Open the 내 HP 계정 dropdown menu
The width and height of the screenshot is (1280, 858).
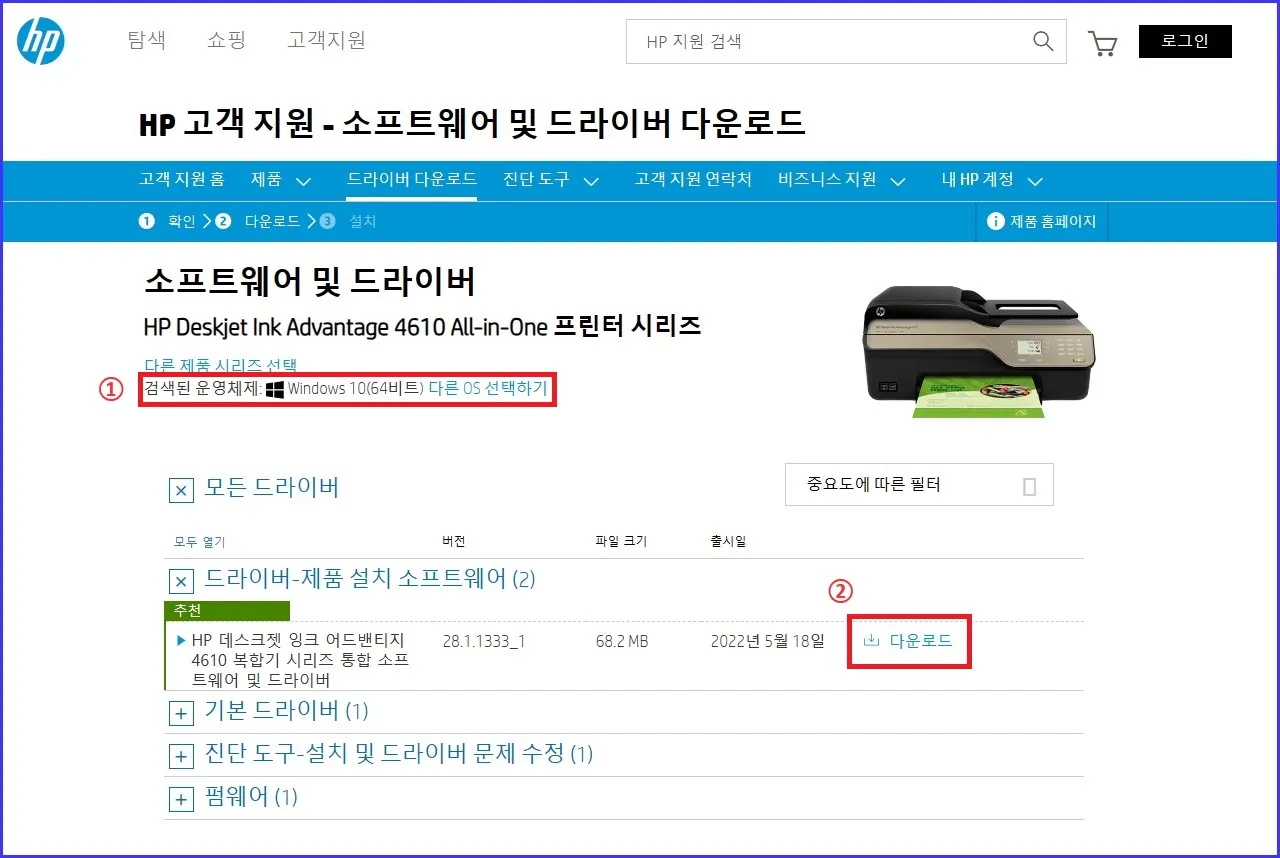(x=992, y=180)
